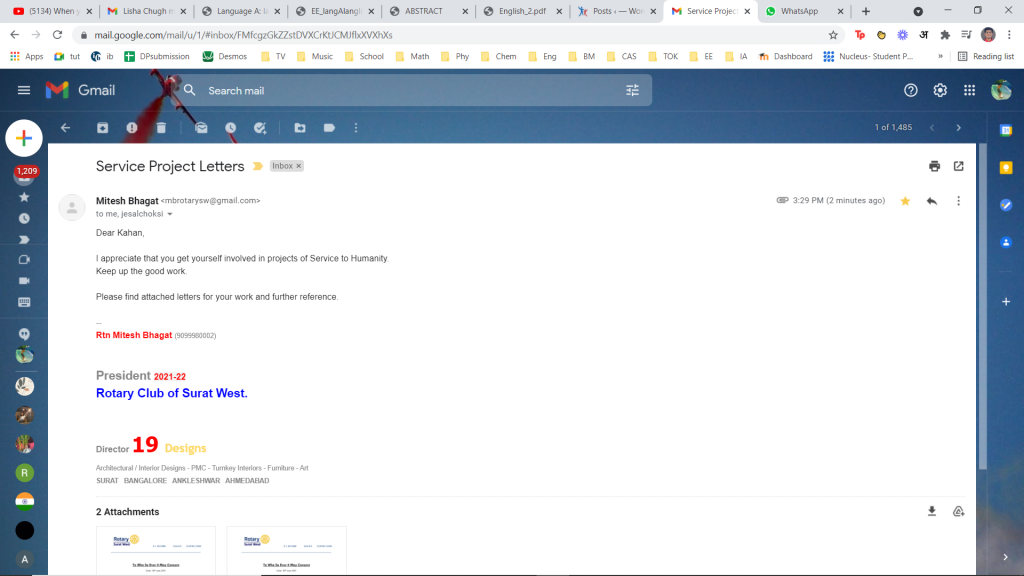Open DPsubmission bookmark
Image resolution: width=1024 pixels, height=576 pixels.
157,57
